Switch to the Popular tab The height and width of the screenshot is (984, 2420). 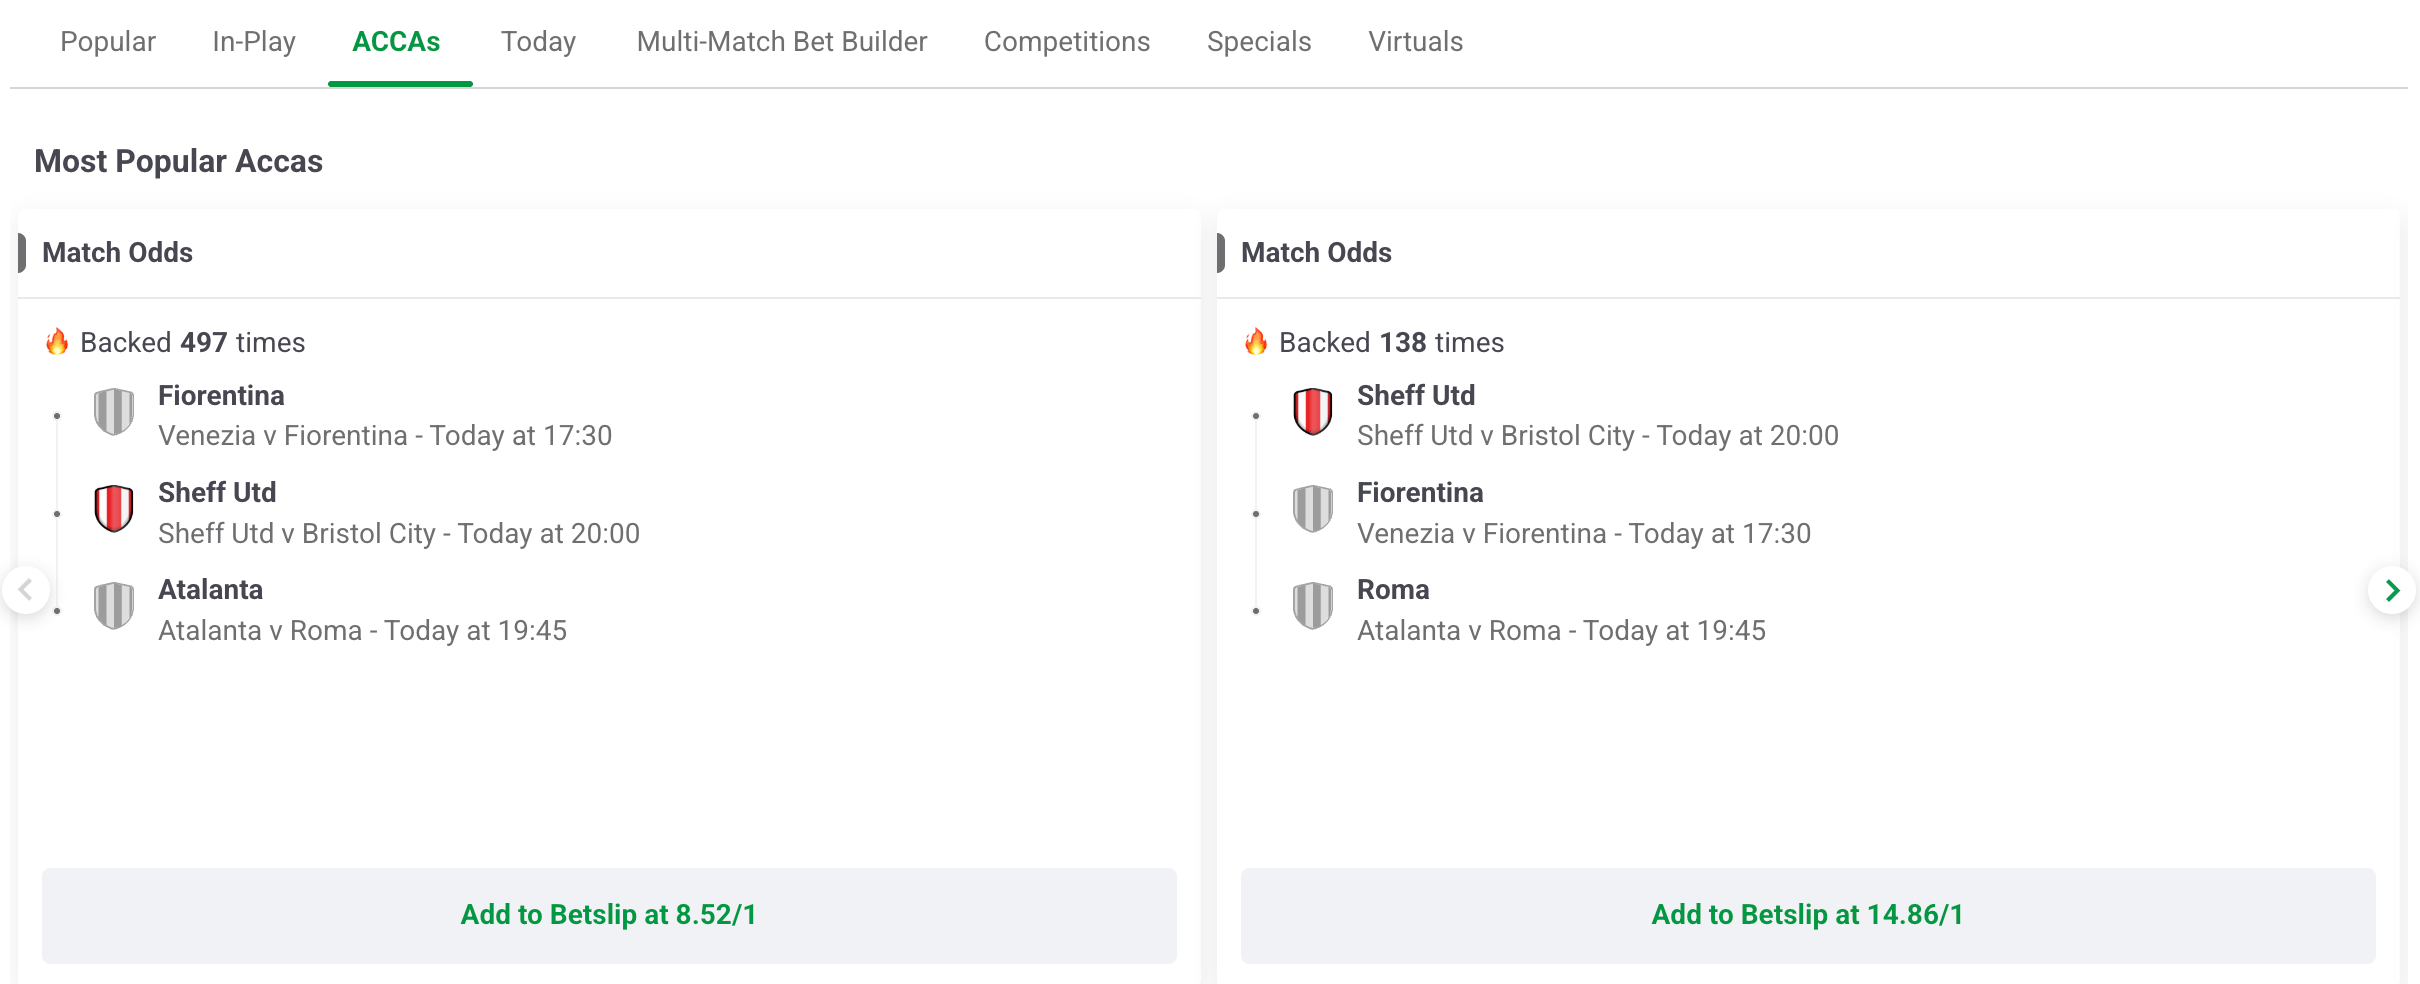pyautogui.click(x=108, y=42)
